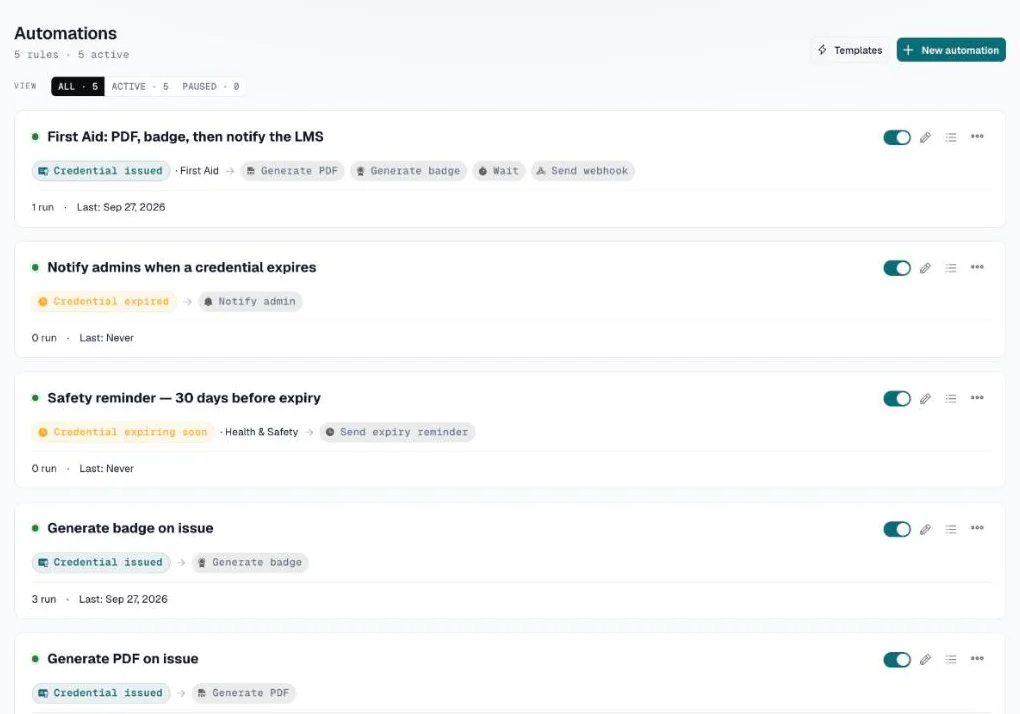The image size is (1020, 714).
Task: Open run log list for First Aid automation
Action: click(951, 137)
